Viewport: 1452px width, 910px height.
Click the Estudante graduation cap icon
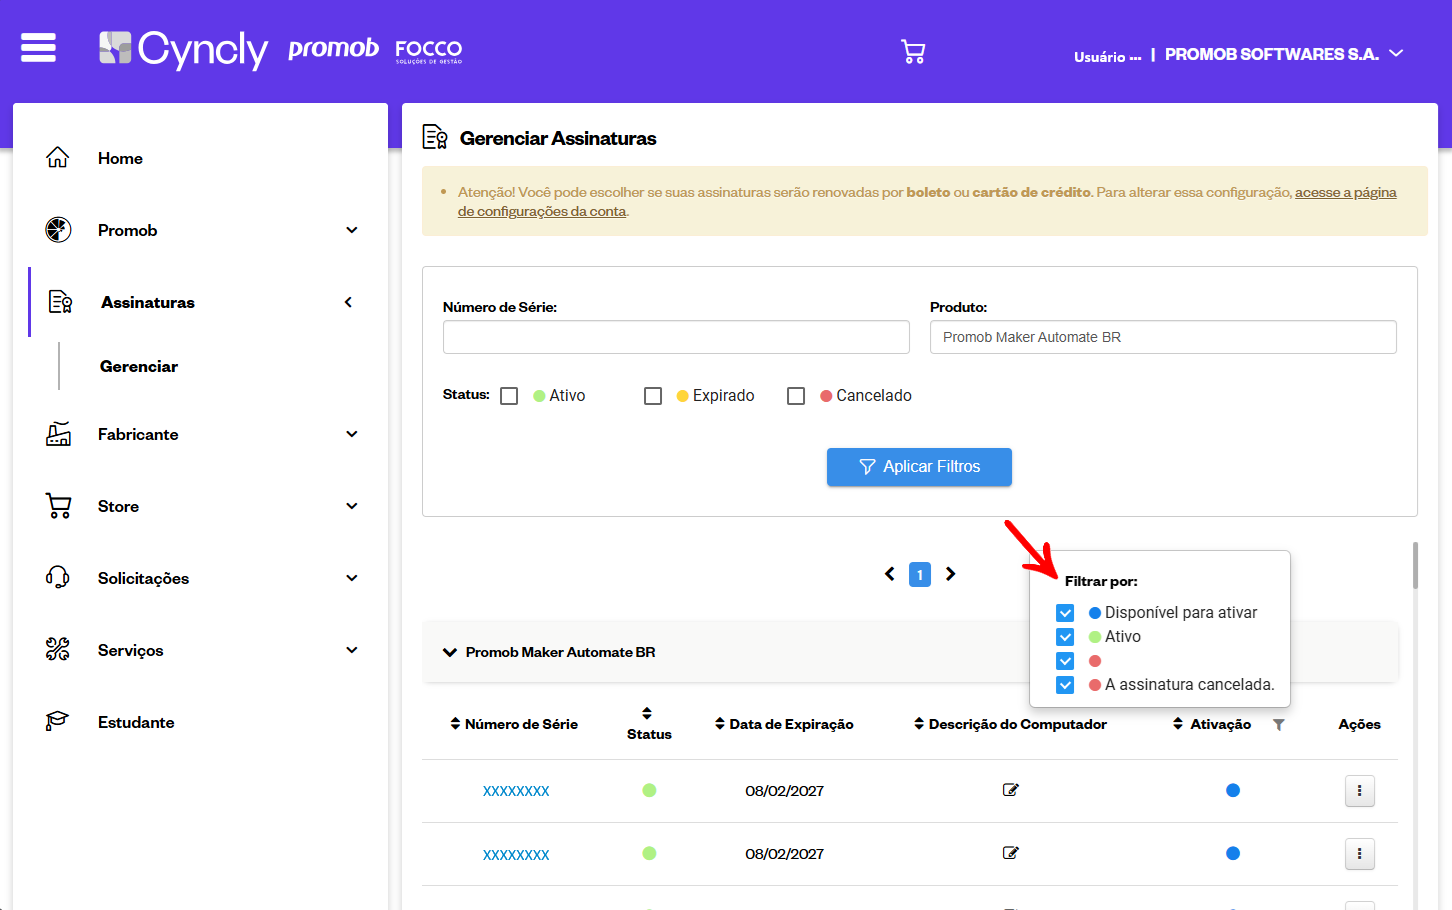tap(58, 722)
